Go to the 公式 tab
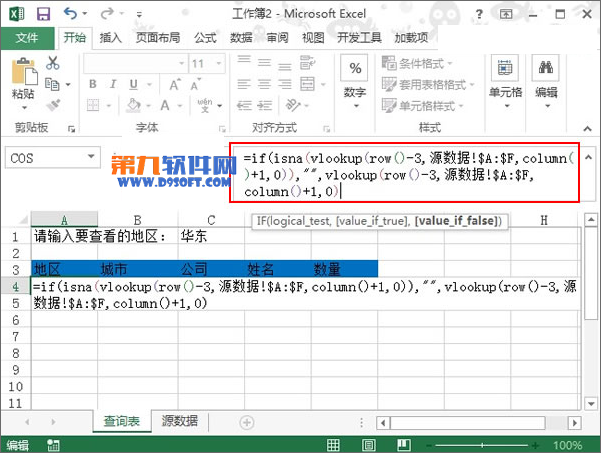Viewport: 601px width, 453px height. coord(205,38)
